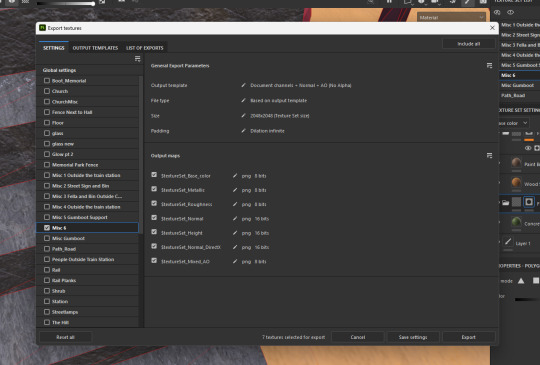Check the Boot_Memorial texture set
Image resolution: width=540 pixels, height=365 pixels.
click(47, 81)
